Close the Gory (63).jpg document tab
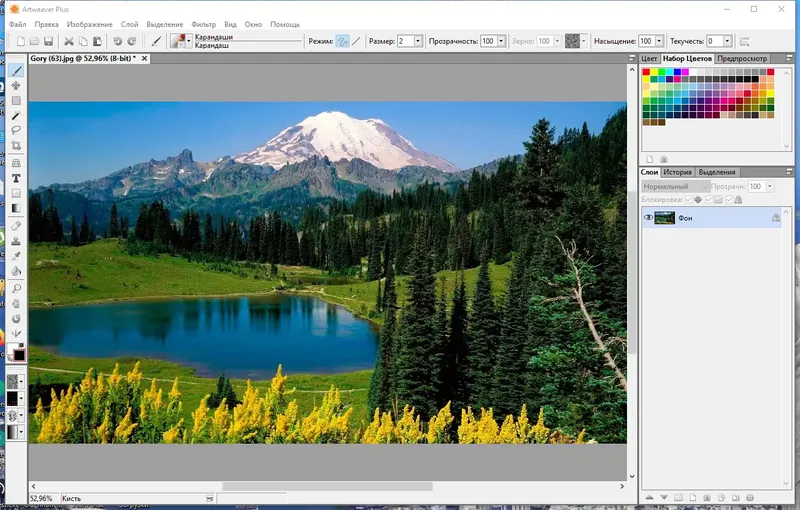 coord(144,59)
